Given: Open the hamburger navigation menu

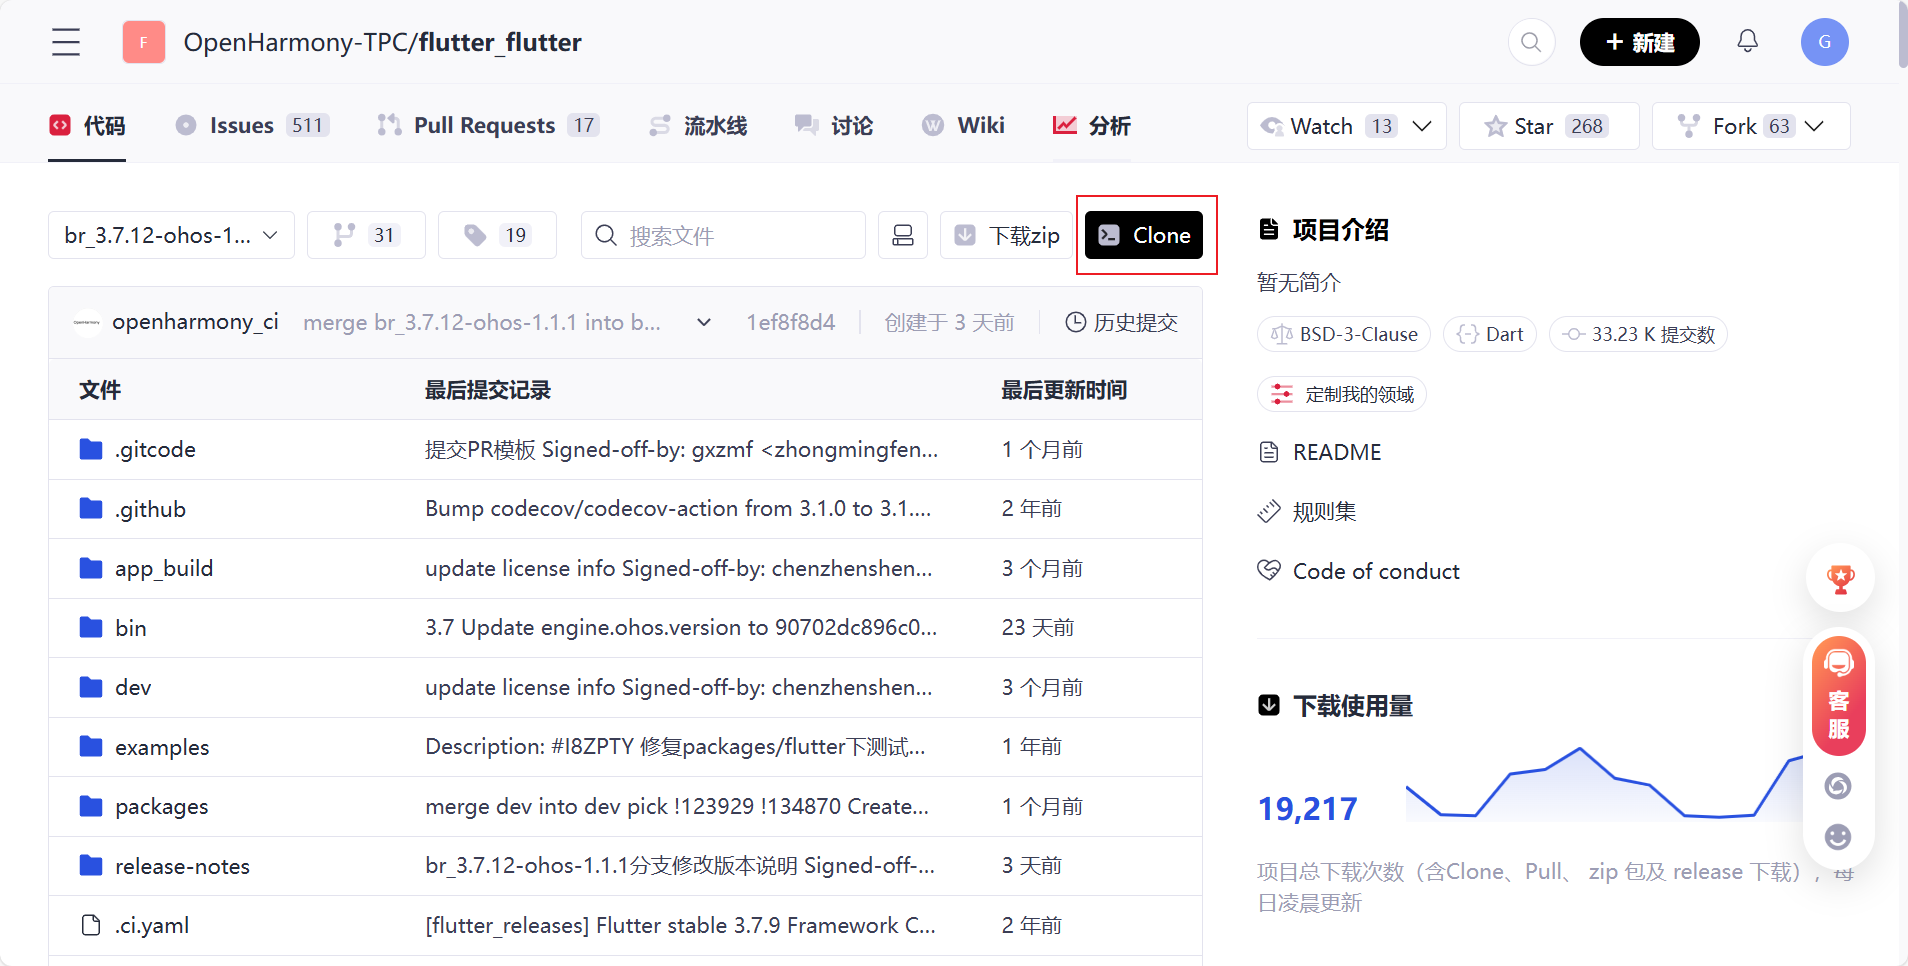Looking at the screenshot, I should click(66, 42).
